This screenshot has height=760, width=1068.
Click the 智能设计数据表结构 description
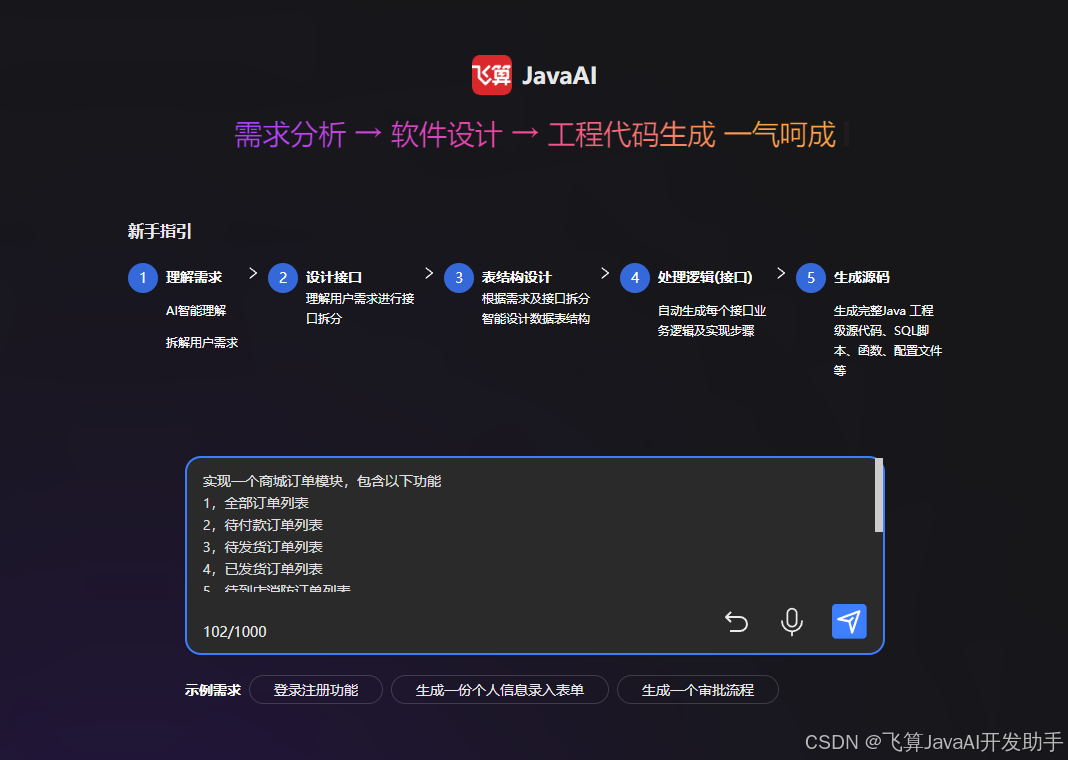[x=535, y=319]
